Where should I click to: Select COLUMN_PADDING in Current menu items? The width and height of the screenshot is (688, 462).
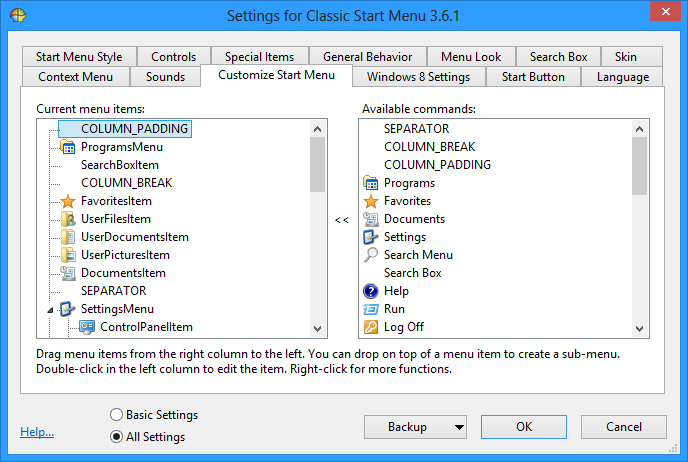(134, 129)
